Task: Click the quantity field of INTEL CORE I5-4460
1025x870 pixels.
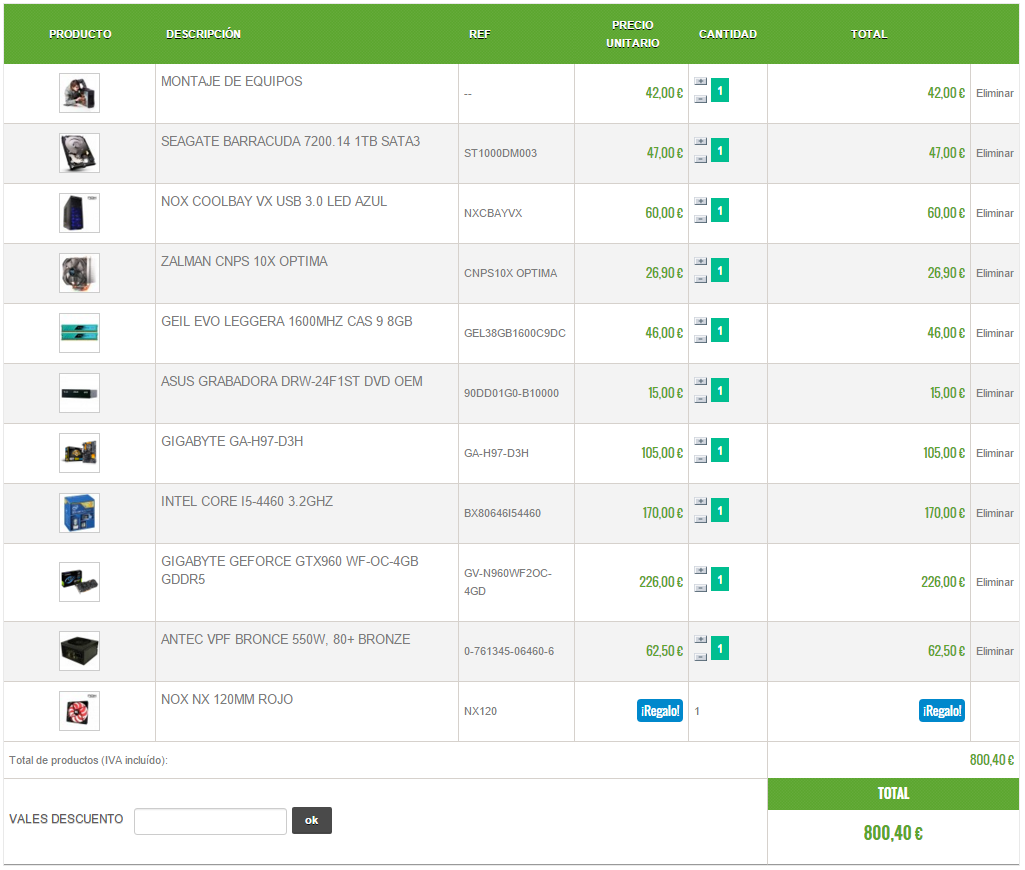Action: point(720,510)
